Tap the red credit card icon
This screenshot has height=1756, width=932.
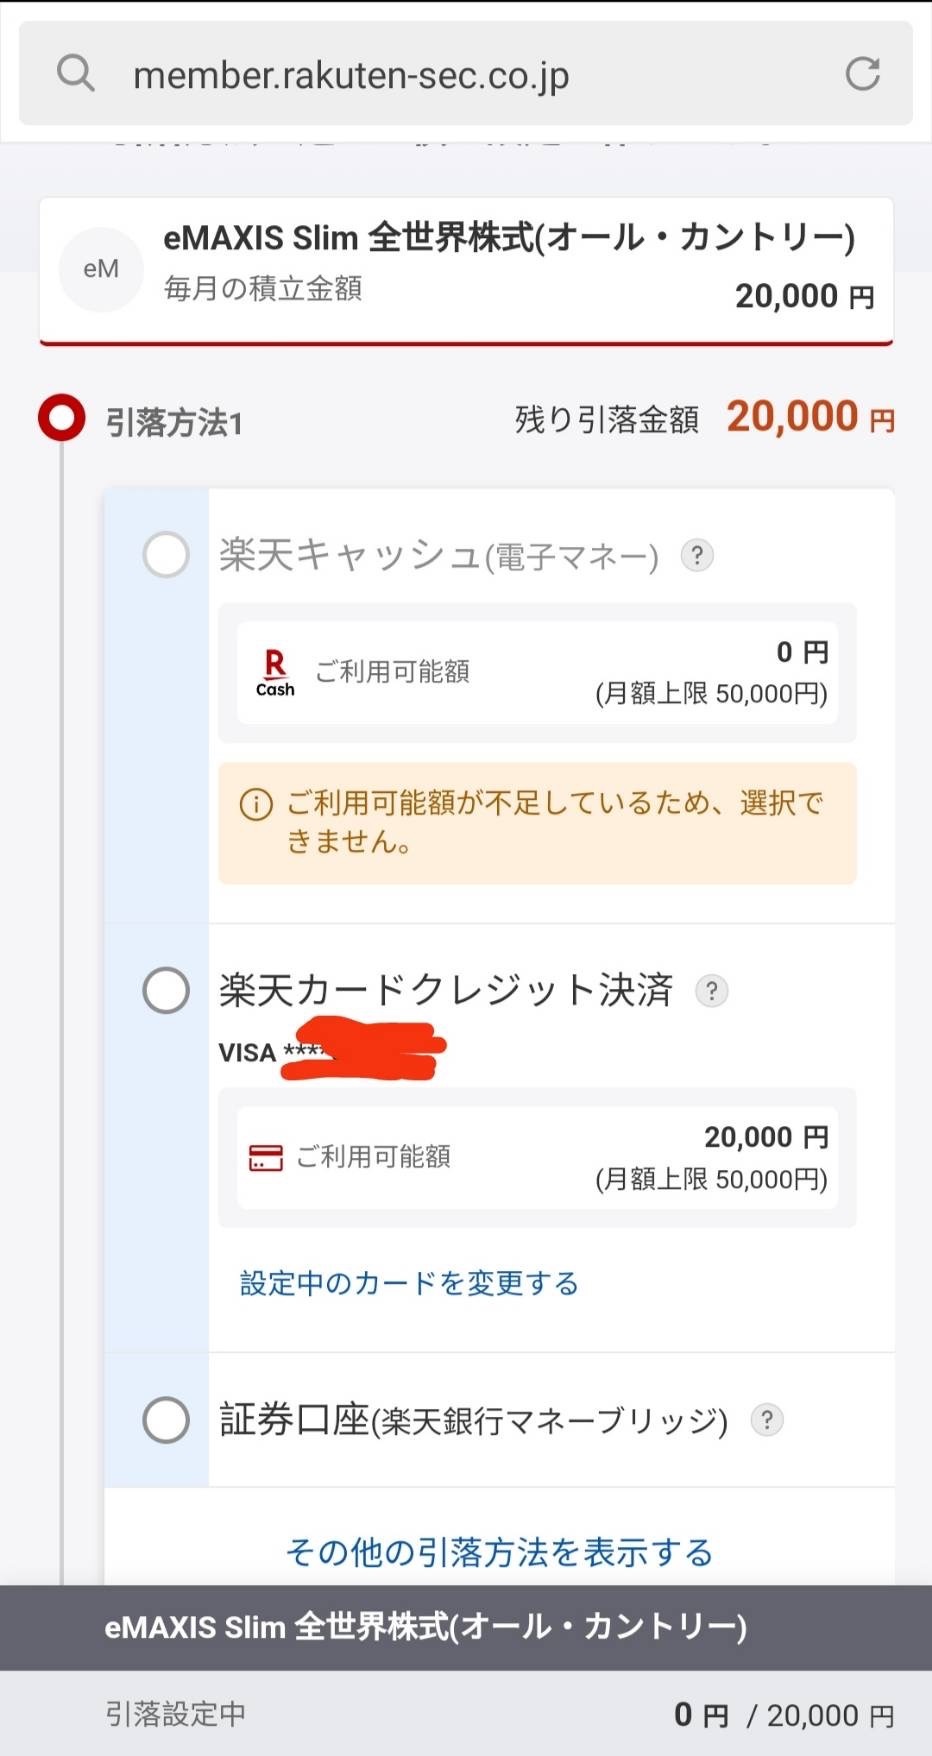266,1158
